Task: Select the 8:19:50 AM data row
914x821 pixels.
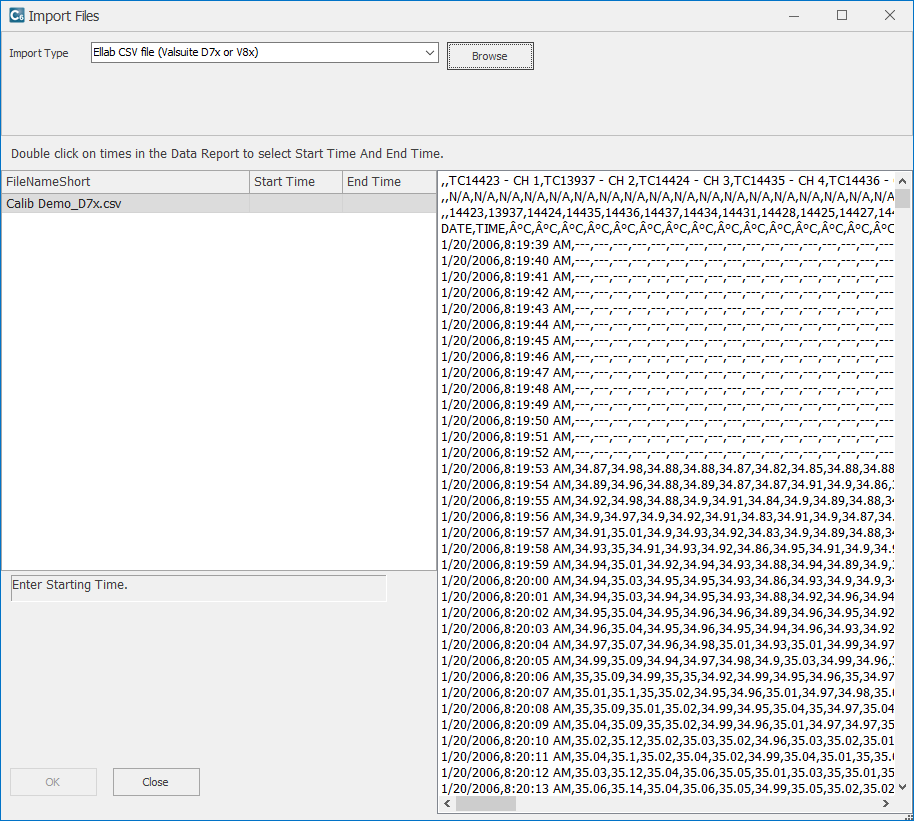Action: click(667, 420)
